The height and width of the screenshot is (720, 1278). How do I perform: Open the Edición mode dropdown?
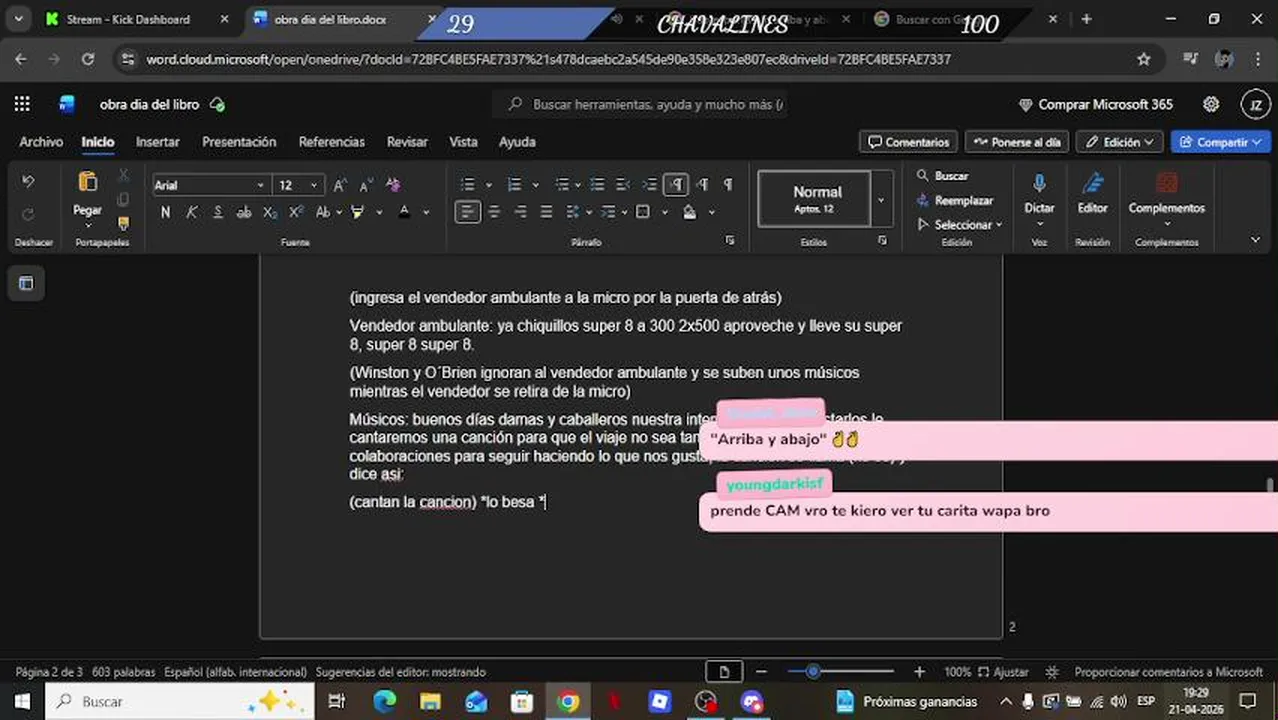[1120, 142]
